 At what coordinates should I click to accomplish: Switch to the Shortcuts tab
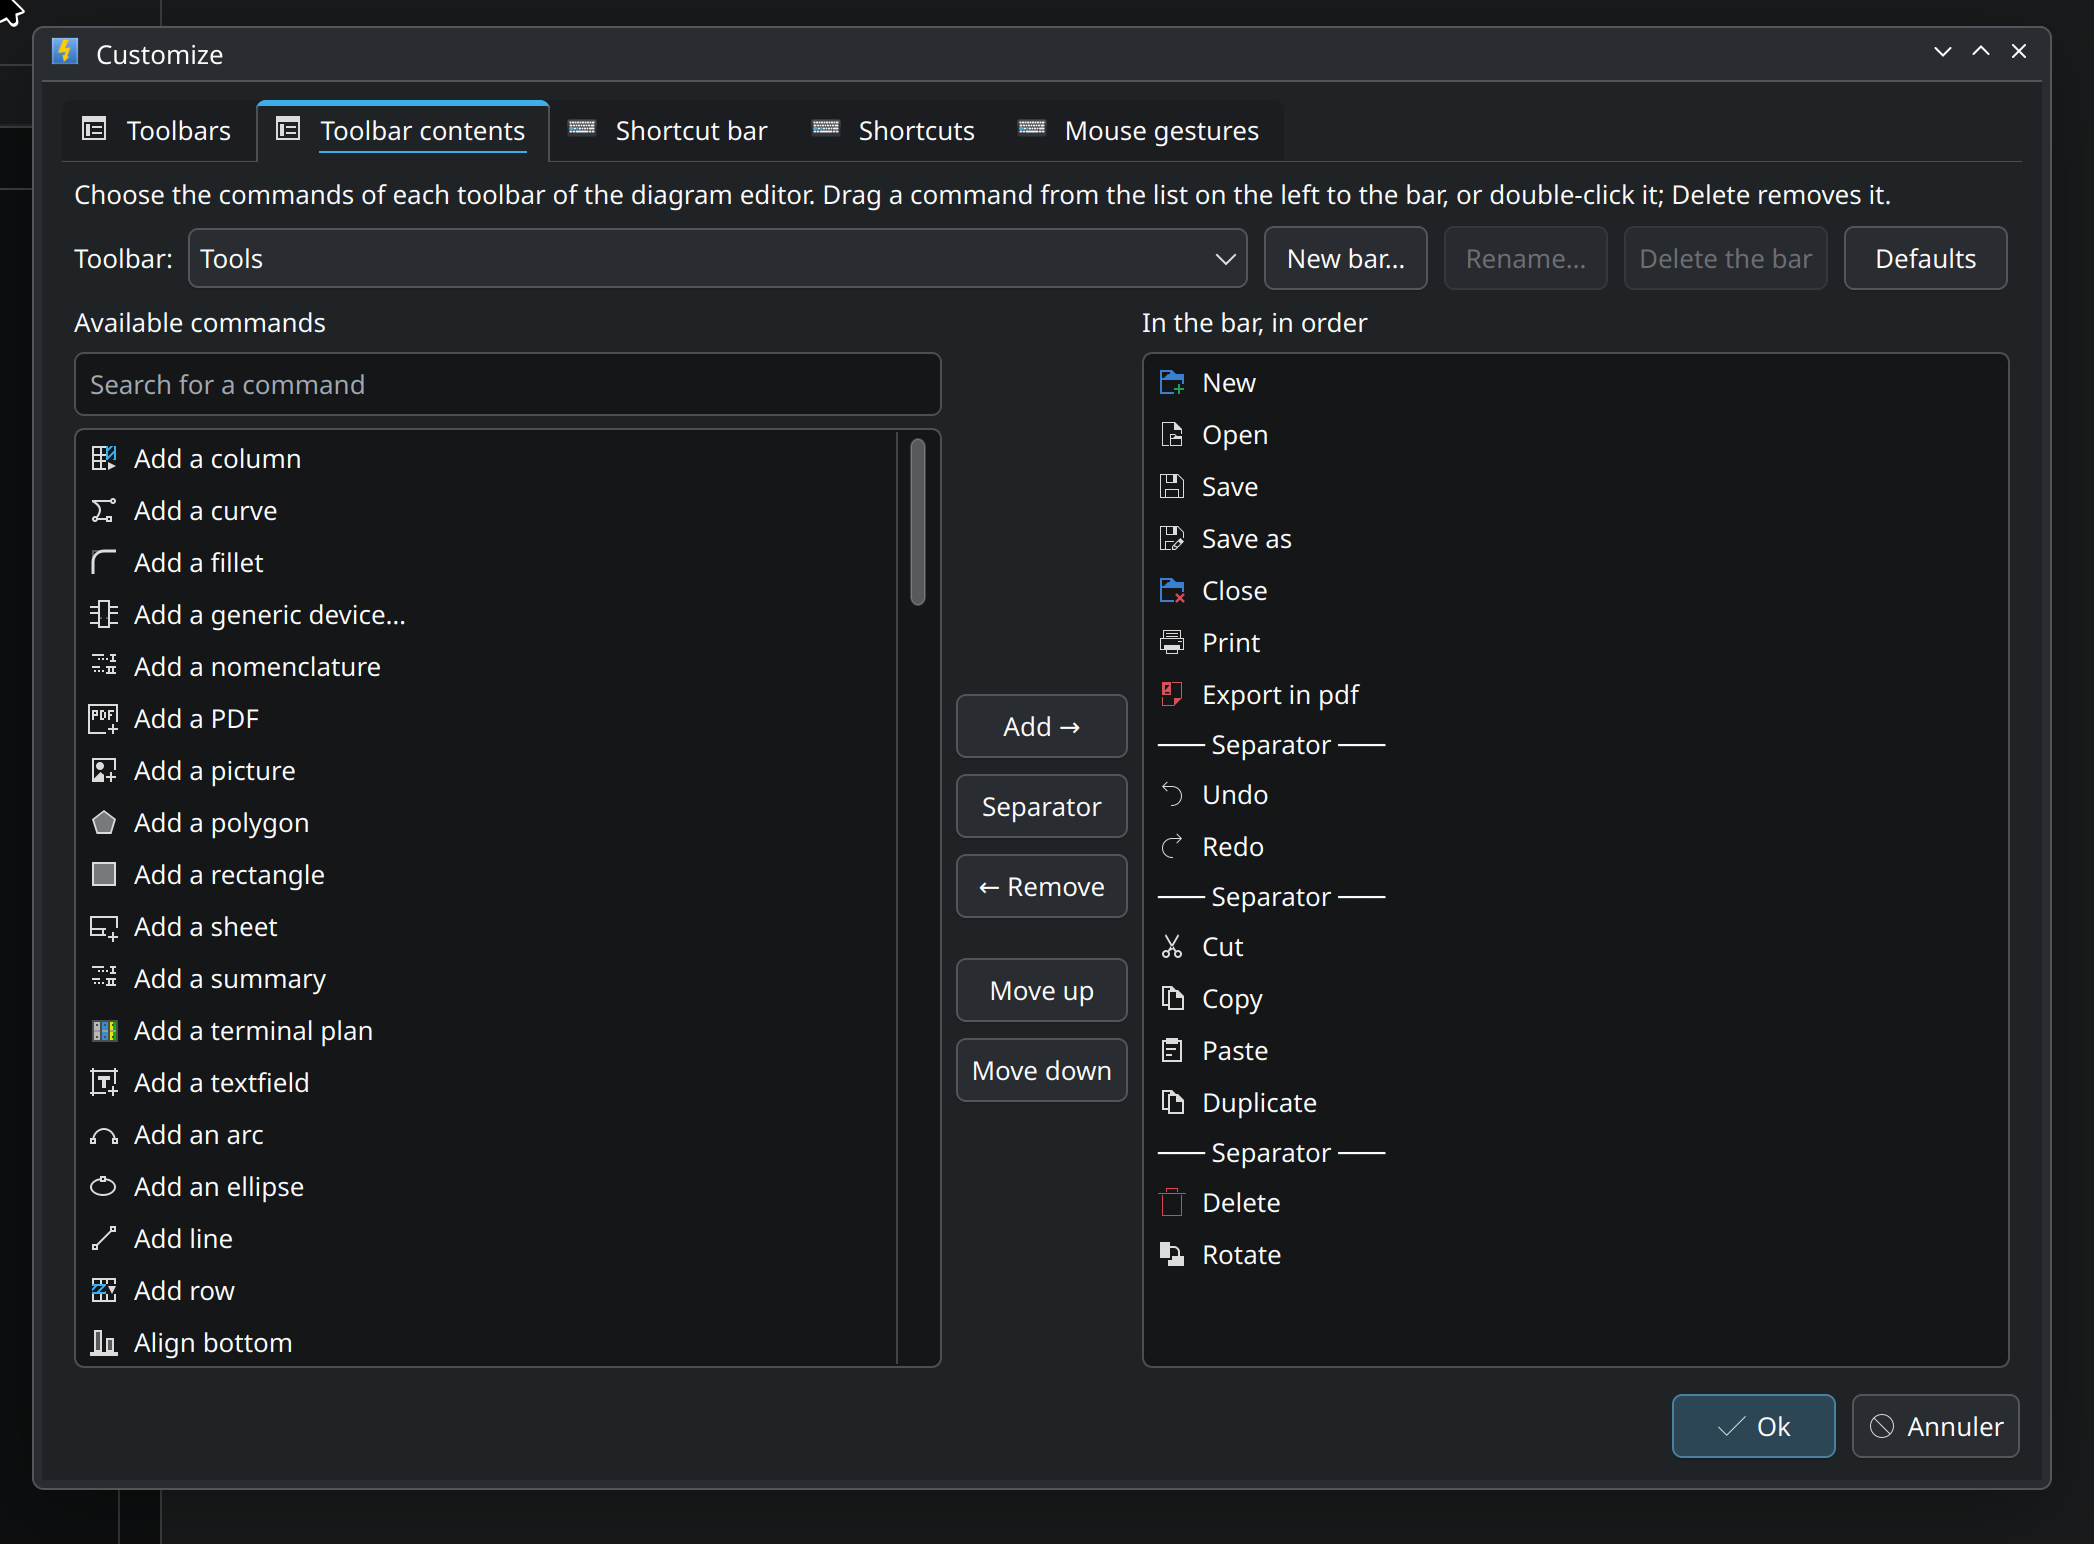point(894,131)
